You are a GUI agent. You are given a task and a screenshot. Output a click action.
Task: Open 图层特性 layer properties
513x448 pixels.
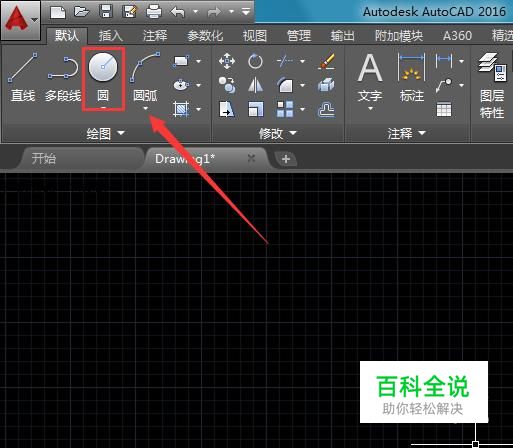coord(493,85)
